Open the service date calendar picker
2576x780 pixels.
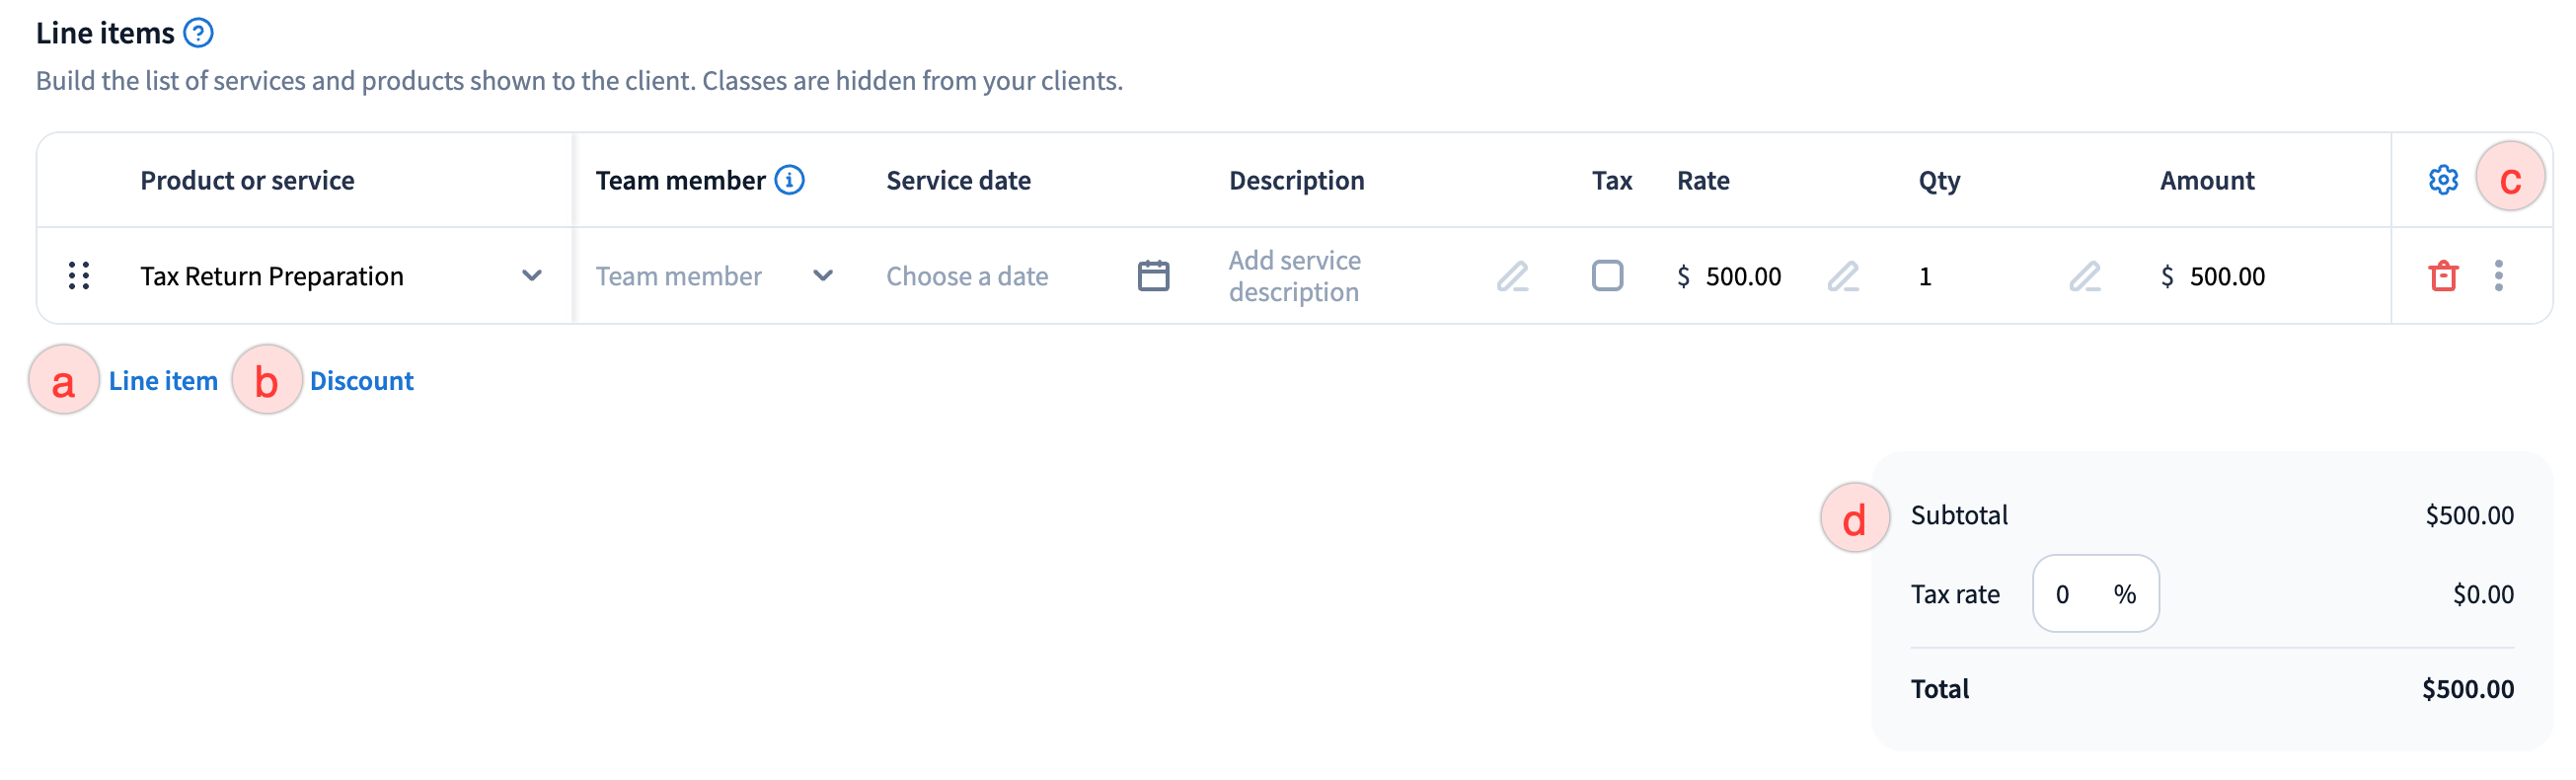(x=1153, y=276)
